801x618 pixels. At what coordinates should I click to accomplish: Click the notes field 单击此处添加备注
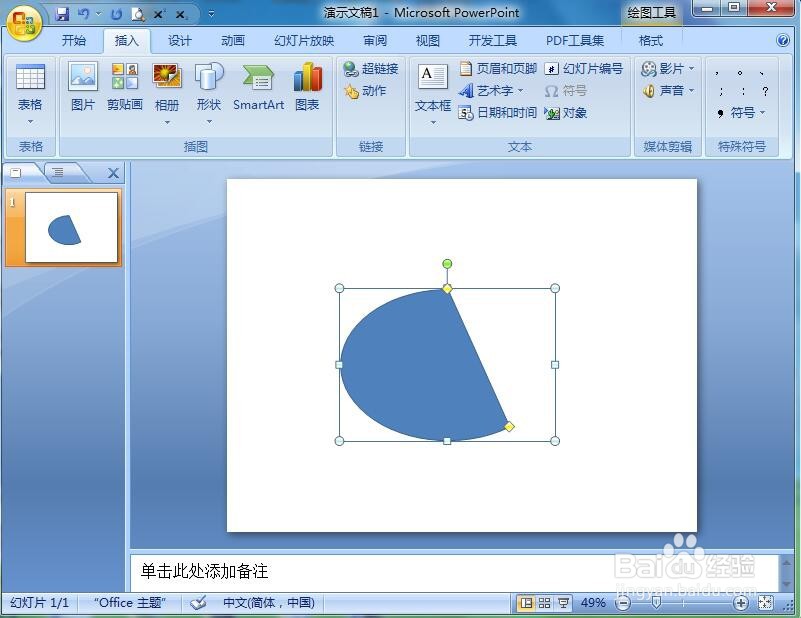coord(455,572)
